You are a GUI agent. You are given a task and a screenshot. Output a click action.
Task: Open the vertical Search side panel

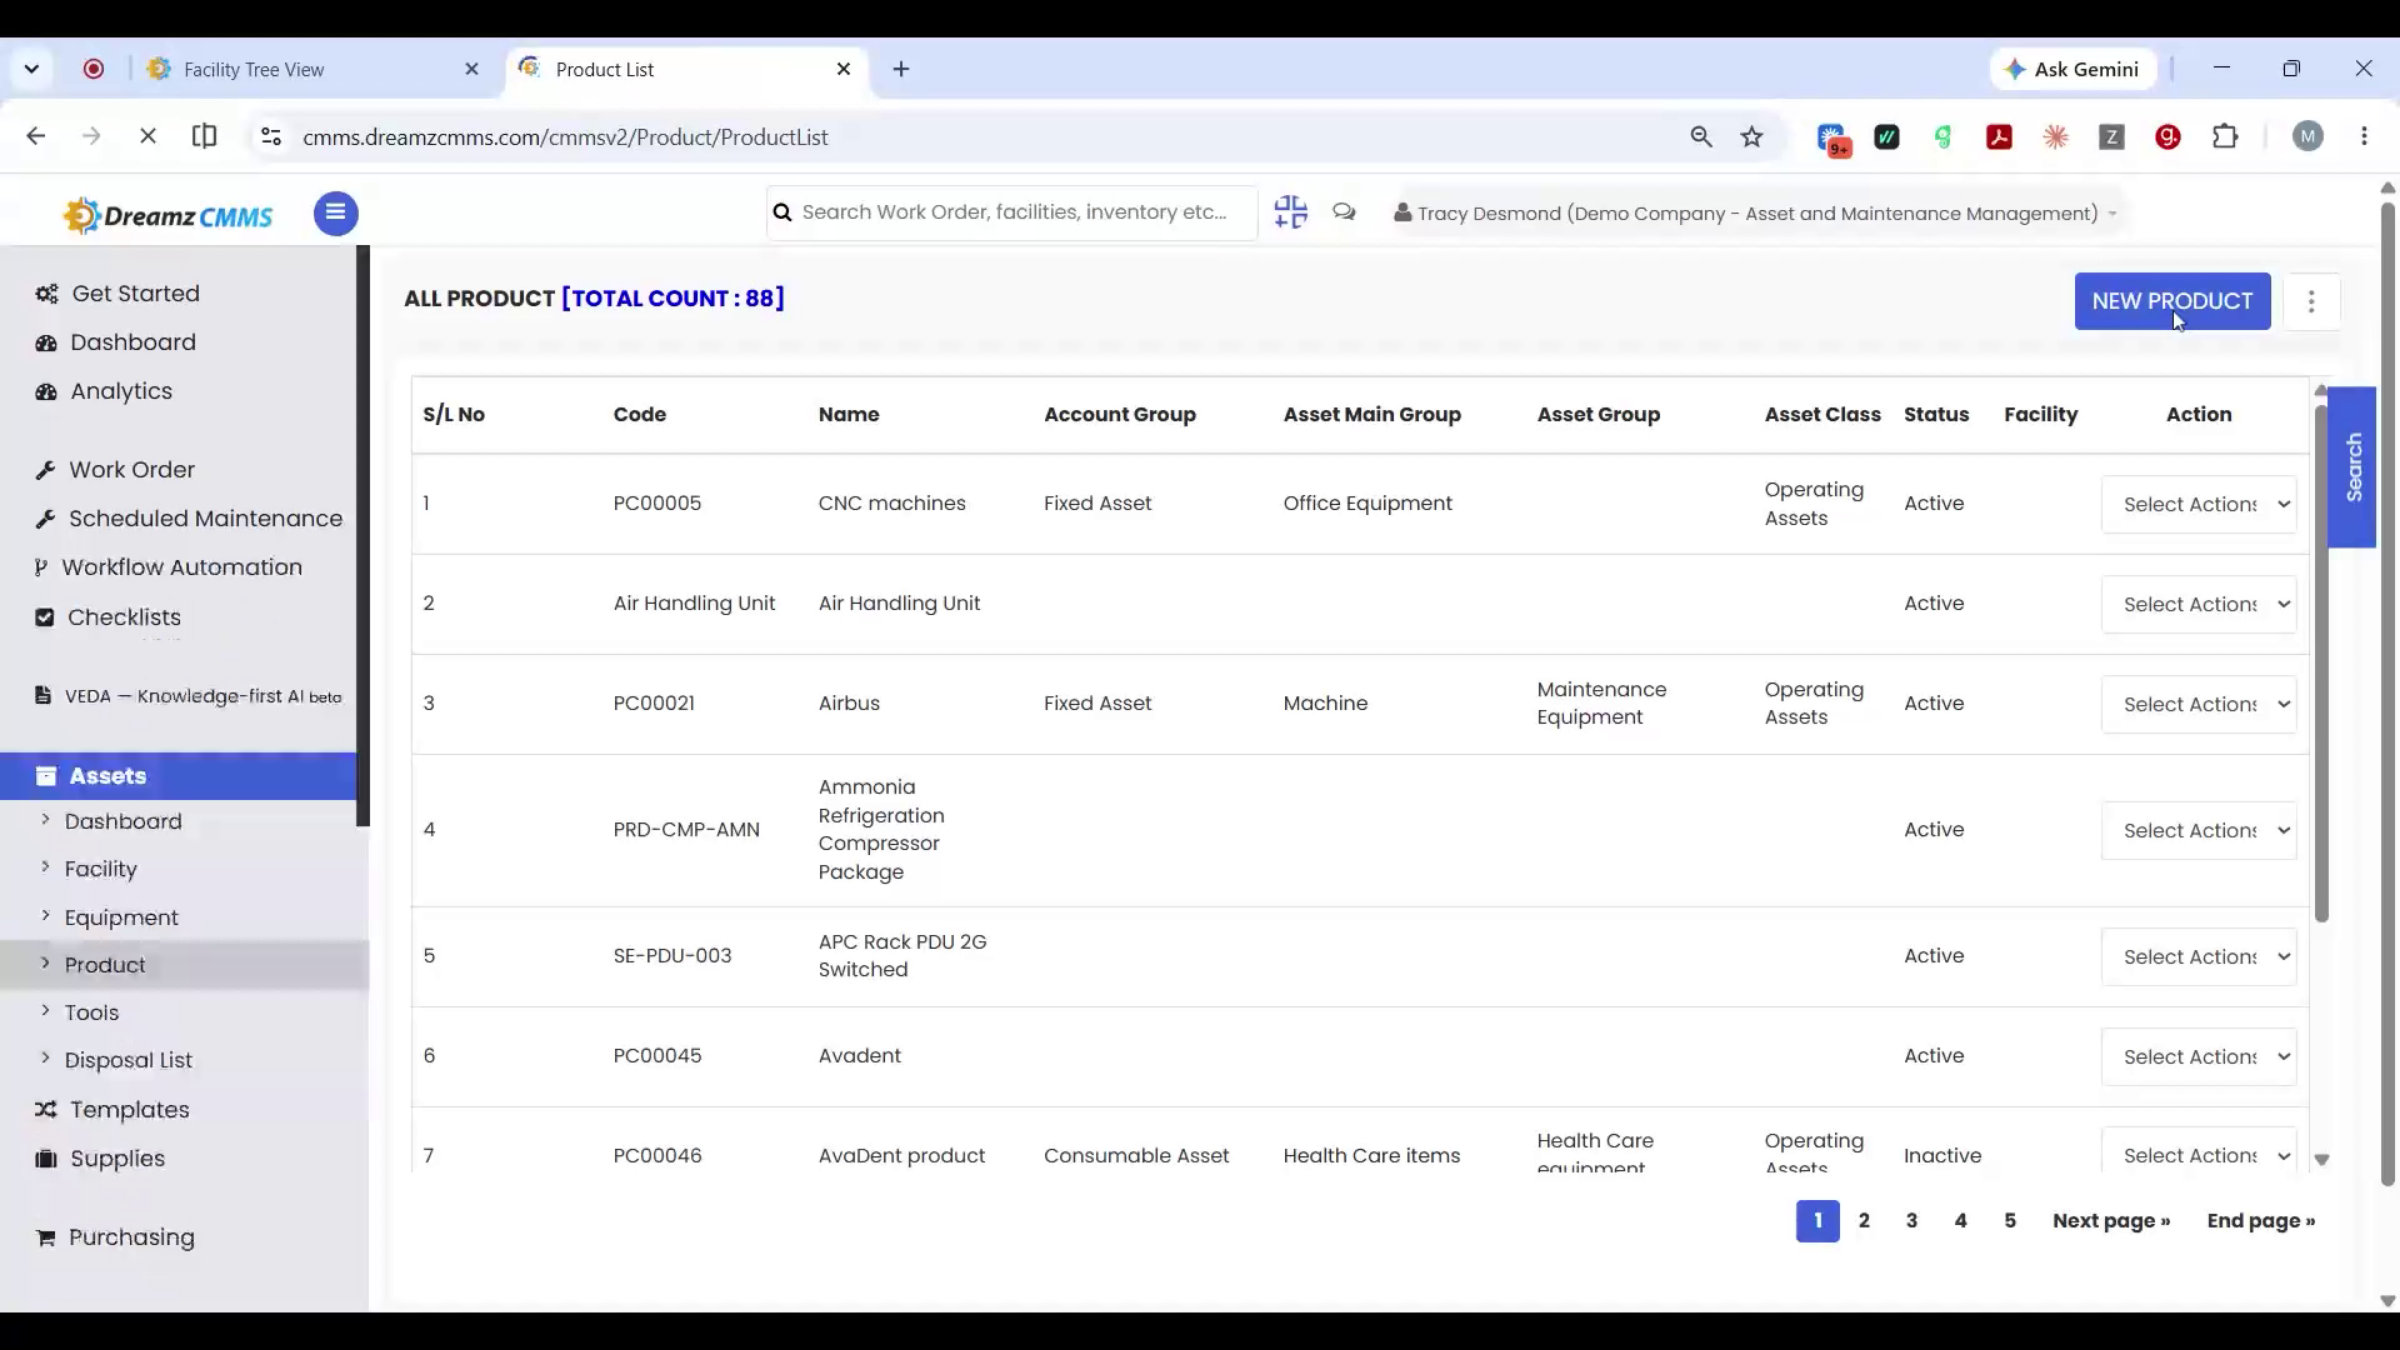coord(2352,467)
